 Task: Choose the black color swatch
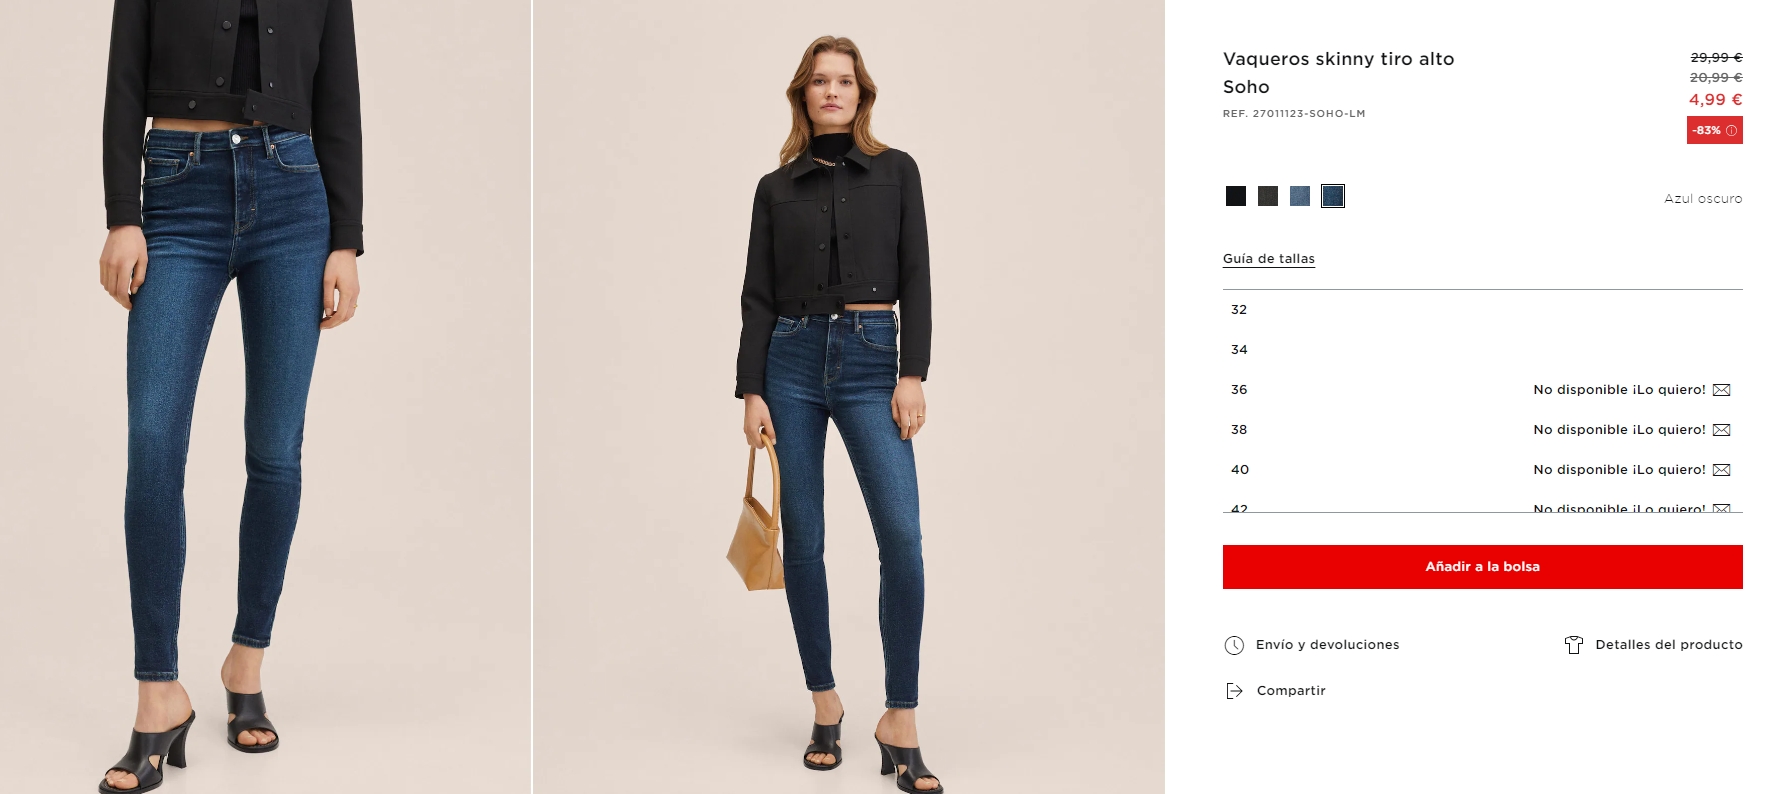click(1236, 196)
